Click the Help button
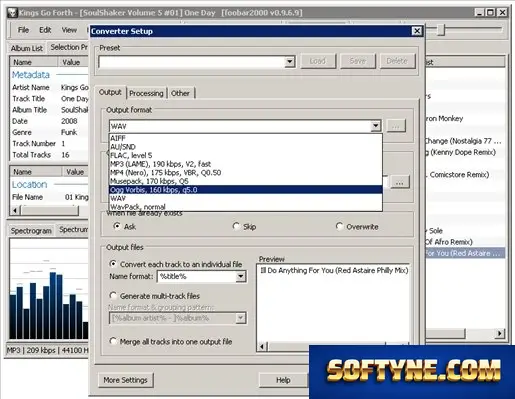 [283, 380]
